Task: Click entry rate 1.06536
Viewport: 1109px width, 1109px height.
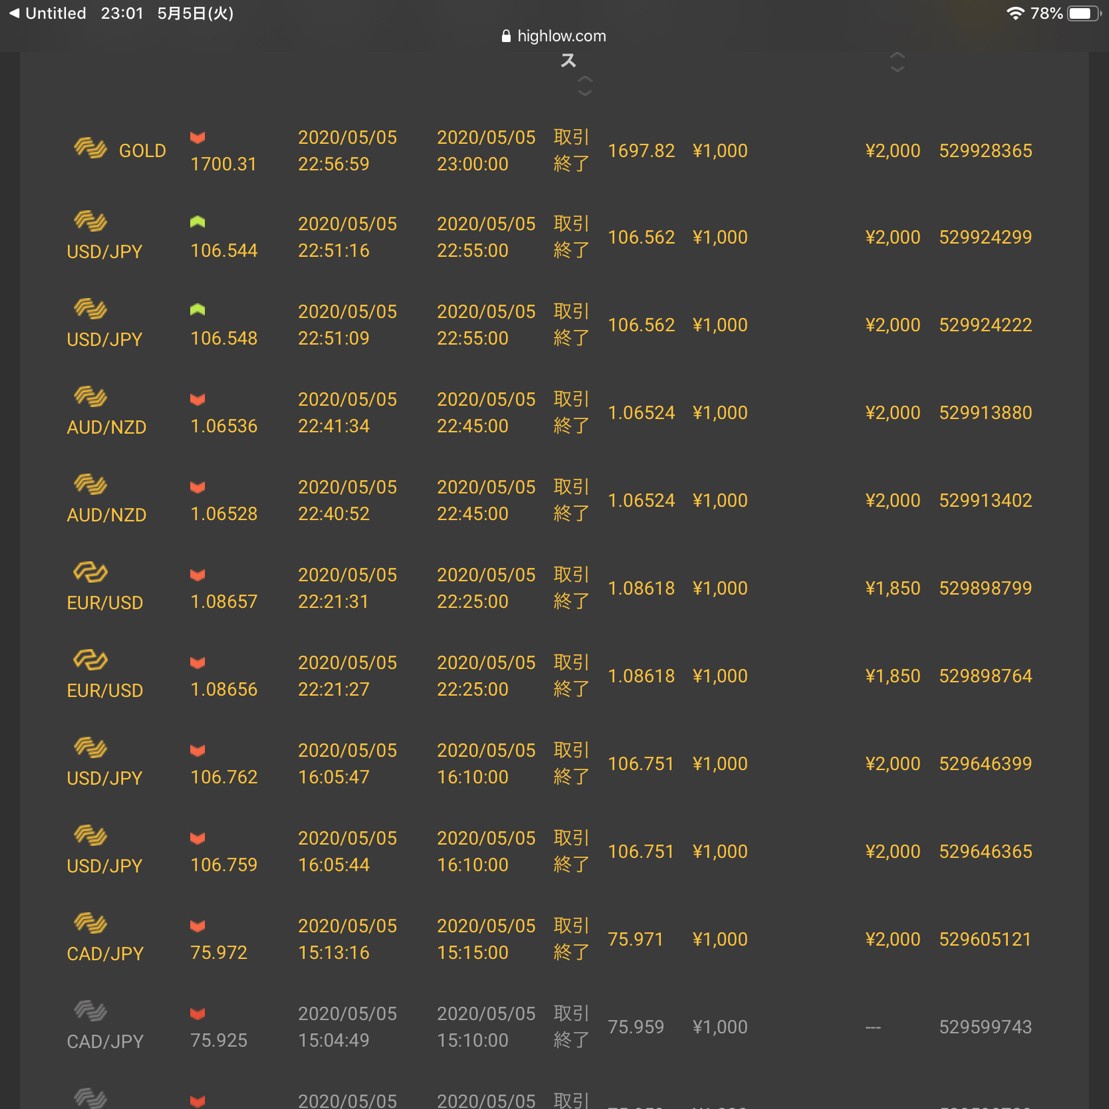Action: click(x=223, y=426)
